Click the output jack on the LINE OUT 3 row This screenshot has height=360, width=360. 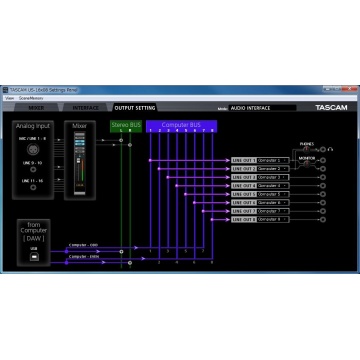click(323, 177)
